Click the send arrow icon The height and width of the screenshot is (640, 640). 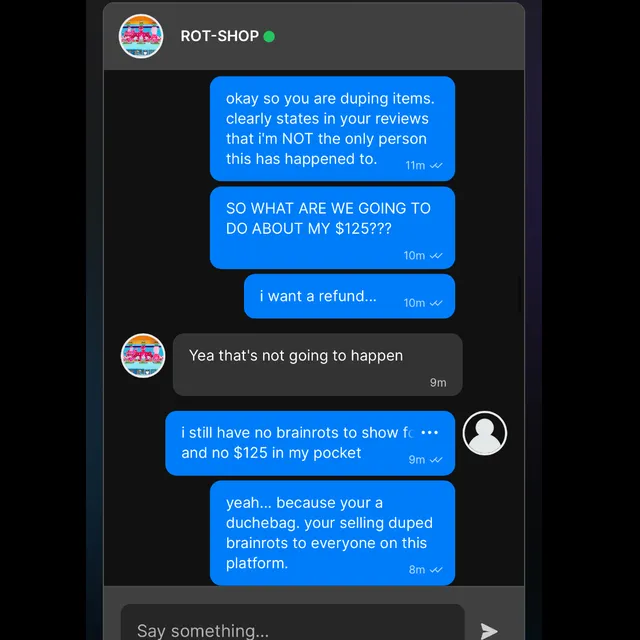click(489, 631)
